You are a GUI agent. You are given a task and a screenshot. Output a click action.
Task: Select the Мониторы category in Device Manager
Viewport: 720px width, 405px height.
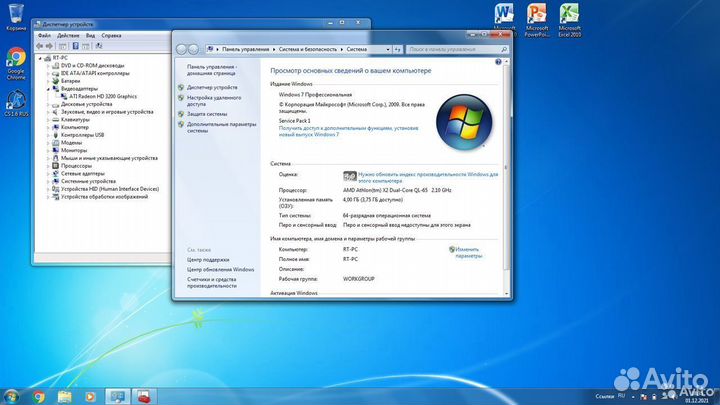74,151
